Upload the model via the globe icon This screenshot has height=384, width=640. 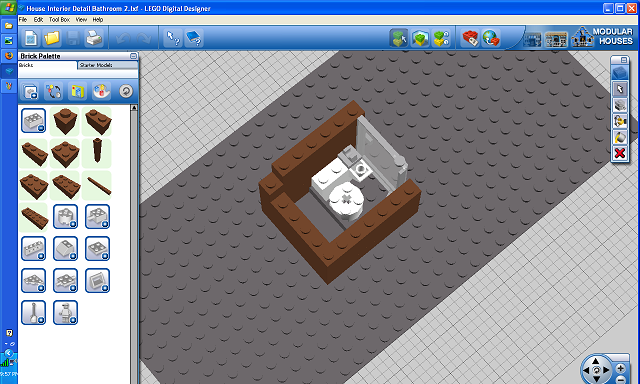coord(491,38)
